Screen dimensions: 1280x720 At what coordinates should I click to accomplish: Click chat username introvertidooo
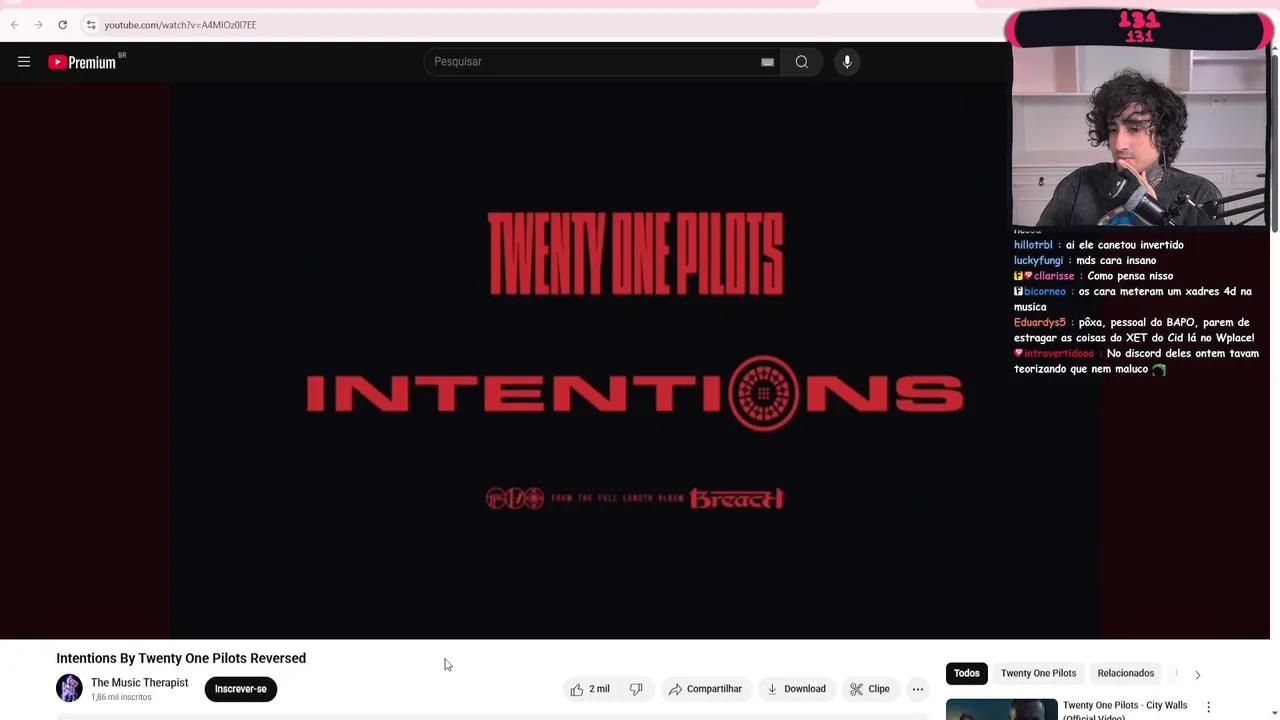1059,354
